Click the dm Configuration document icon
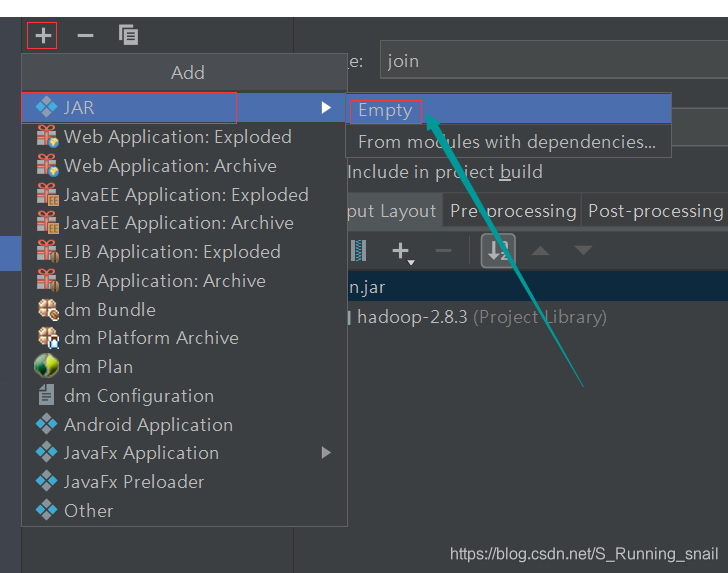This screenshot has width=728, height=573. [x=46, y=395]
